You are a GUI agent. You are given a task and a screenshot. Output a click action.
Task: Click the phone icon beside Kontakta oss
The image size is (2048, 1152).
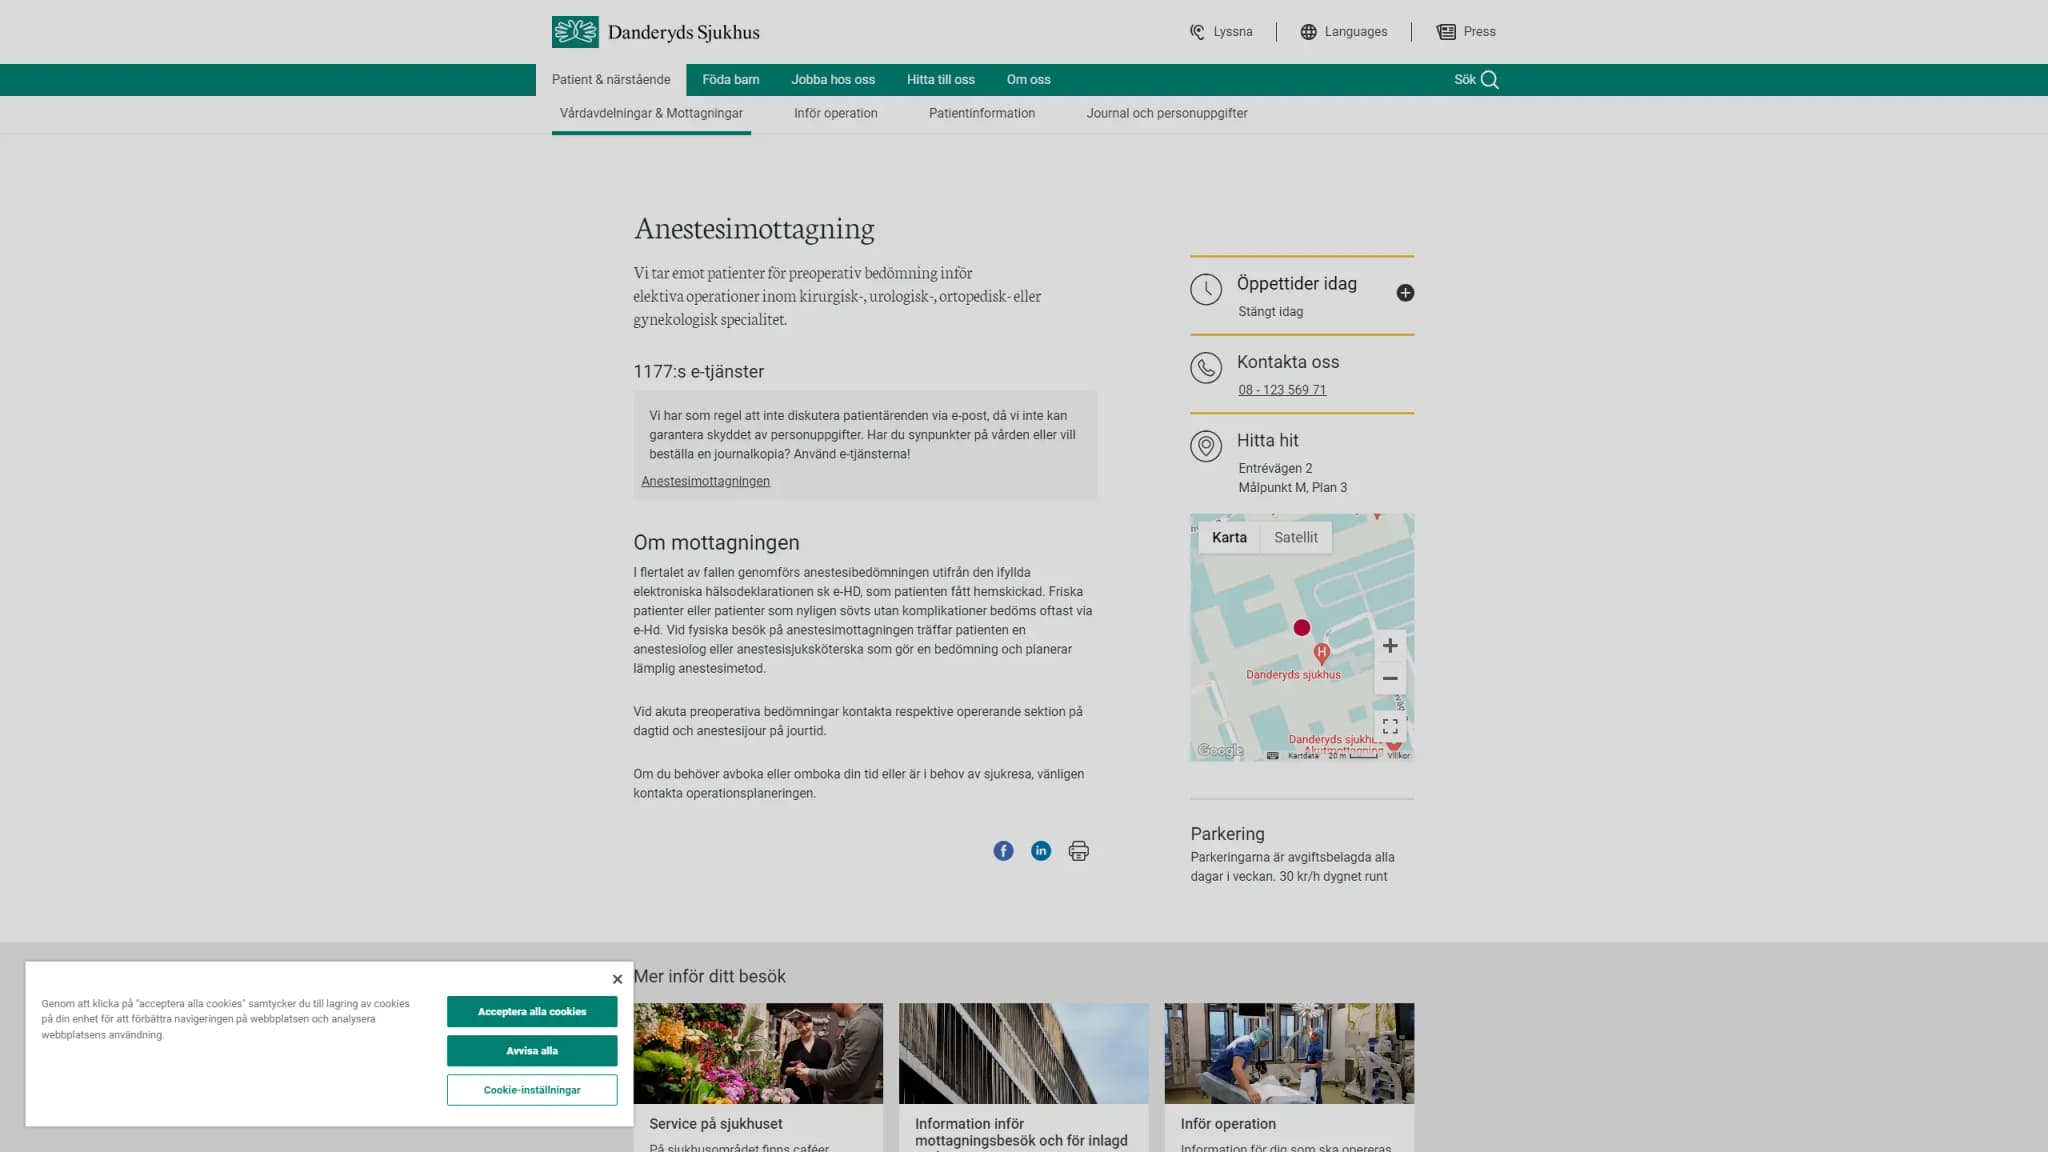(x=1206, y=368)
